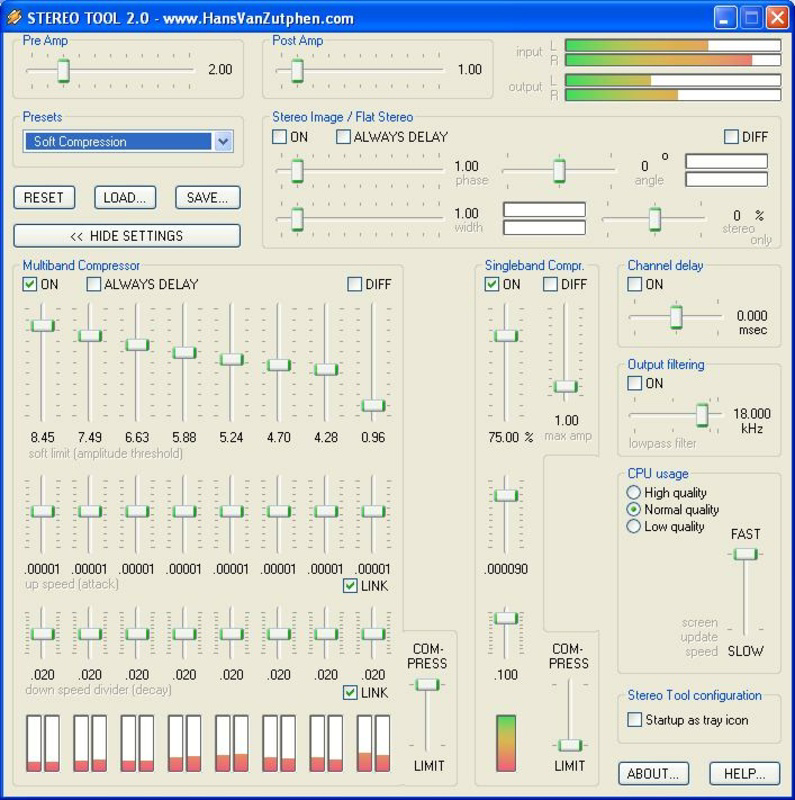
Task: Click the SAVE... button
Action: (x=208, y=197)
